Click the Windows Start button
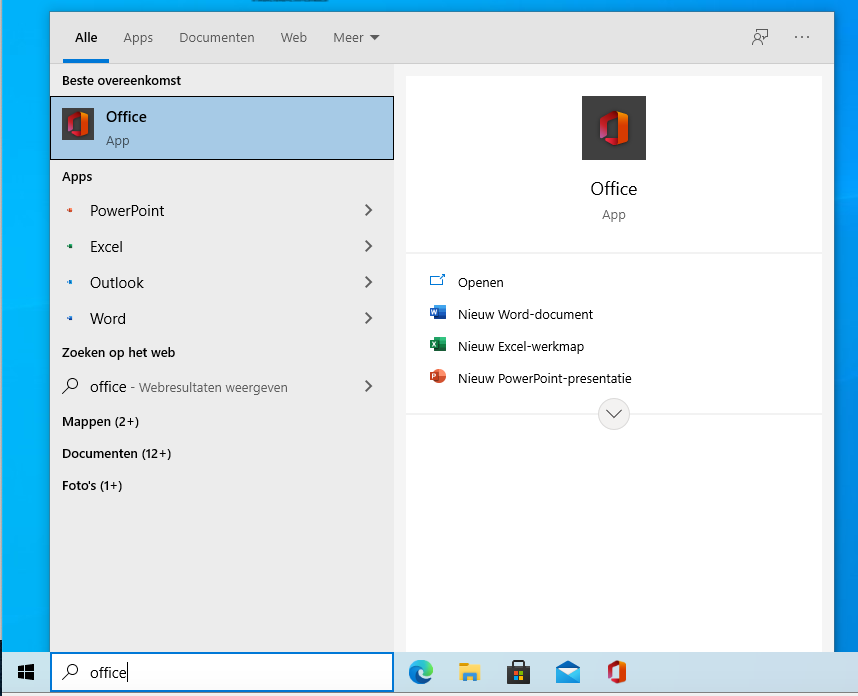This screenshot has width=858, height=696. [26, 672]
